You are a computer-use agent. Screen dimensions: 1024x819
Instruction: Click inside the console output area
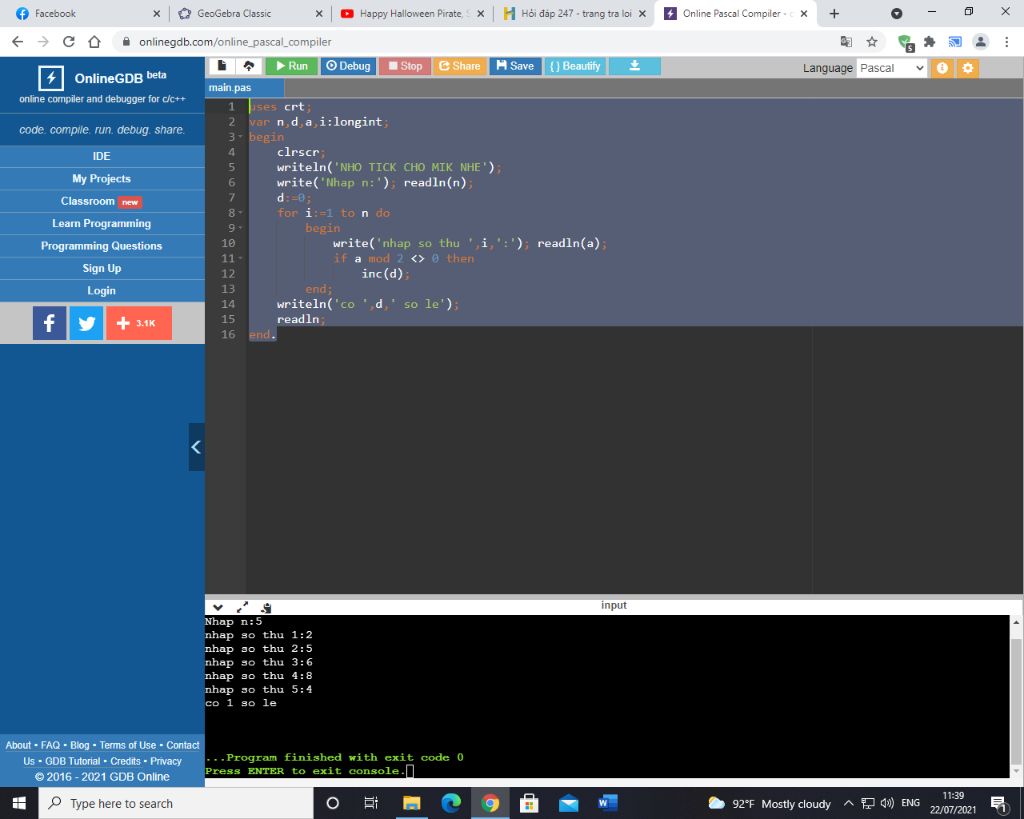click(x=607, y=696)
